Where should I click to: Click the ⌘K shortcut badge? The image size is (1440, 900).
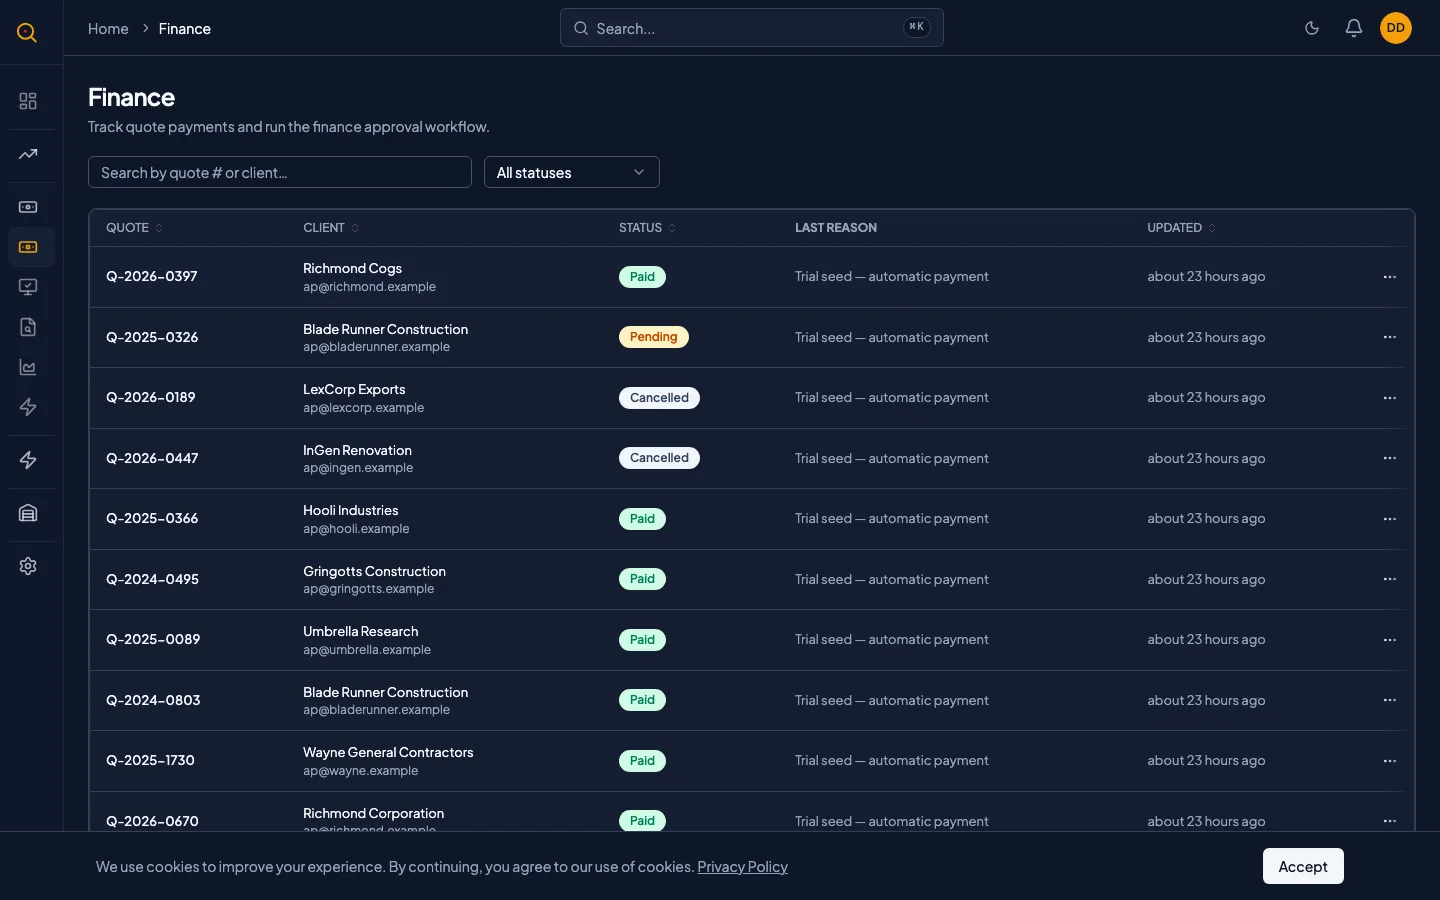[x=916, y=27]
